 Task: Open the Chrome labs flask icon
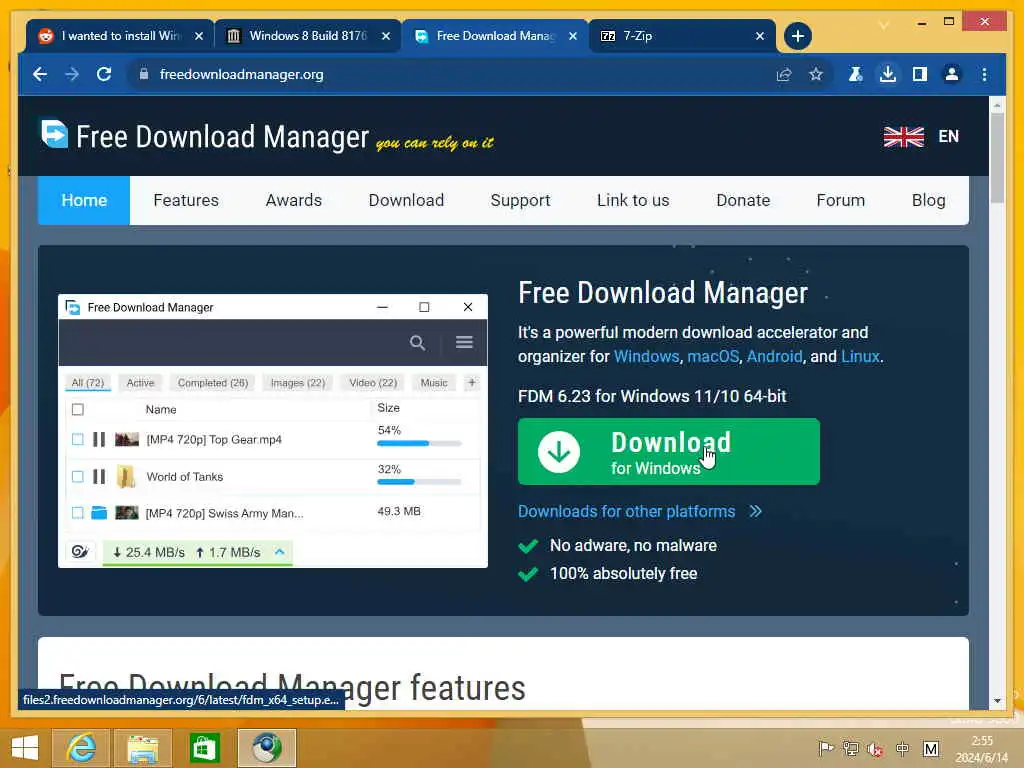tap(855, 74)
